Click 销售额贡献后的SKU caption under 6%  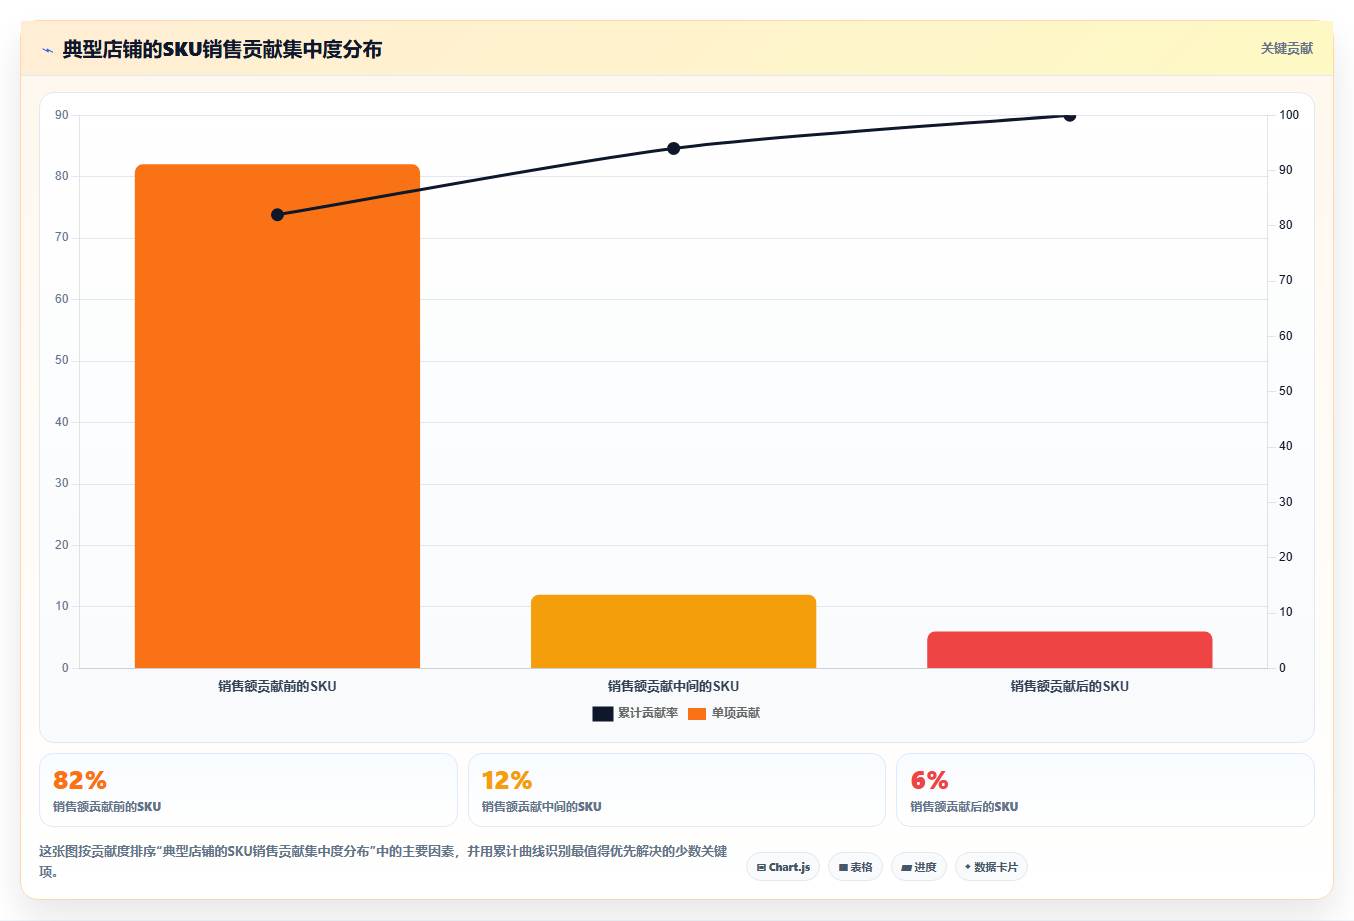point(964,806)
